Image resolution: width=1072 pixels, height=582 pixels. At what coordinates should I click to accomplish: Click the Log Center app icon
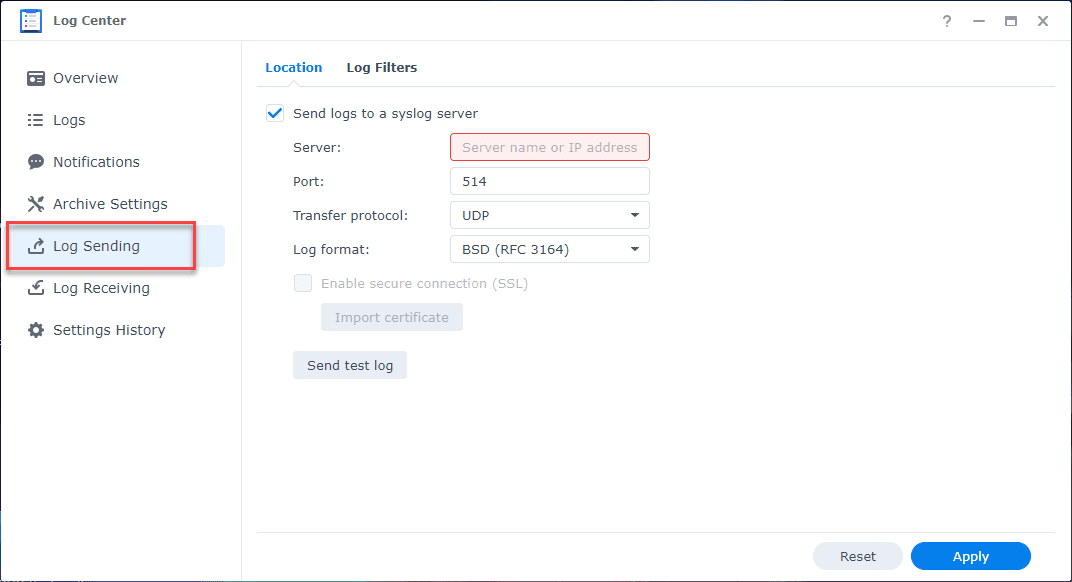(31, 21)
